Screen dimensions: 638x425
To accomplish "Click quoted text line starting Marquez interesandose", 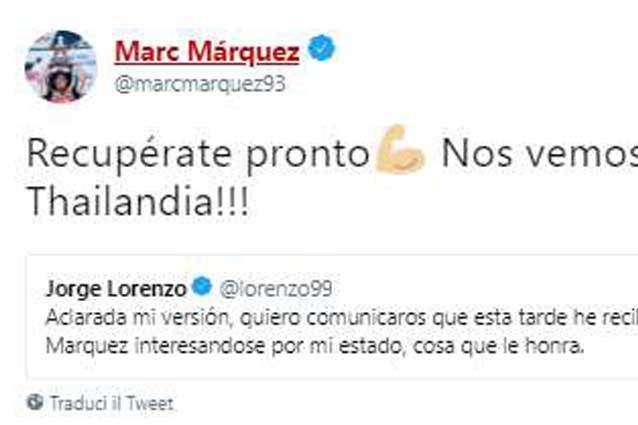I will click(315, 347).
